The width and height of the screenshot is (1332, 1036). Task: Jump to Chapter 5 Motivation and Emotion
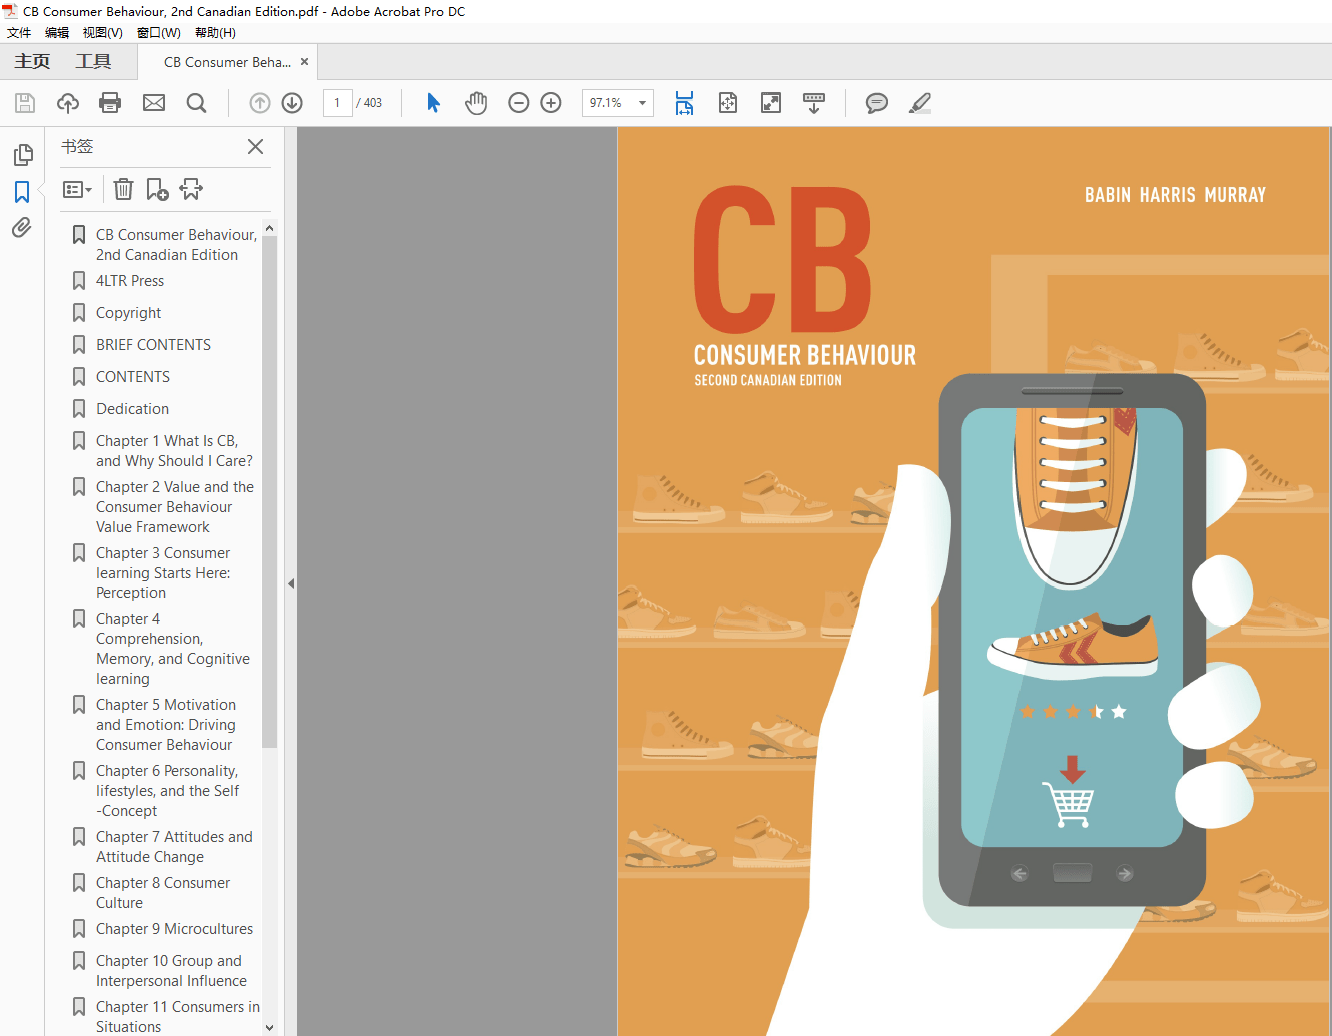tap(166, 725)
